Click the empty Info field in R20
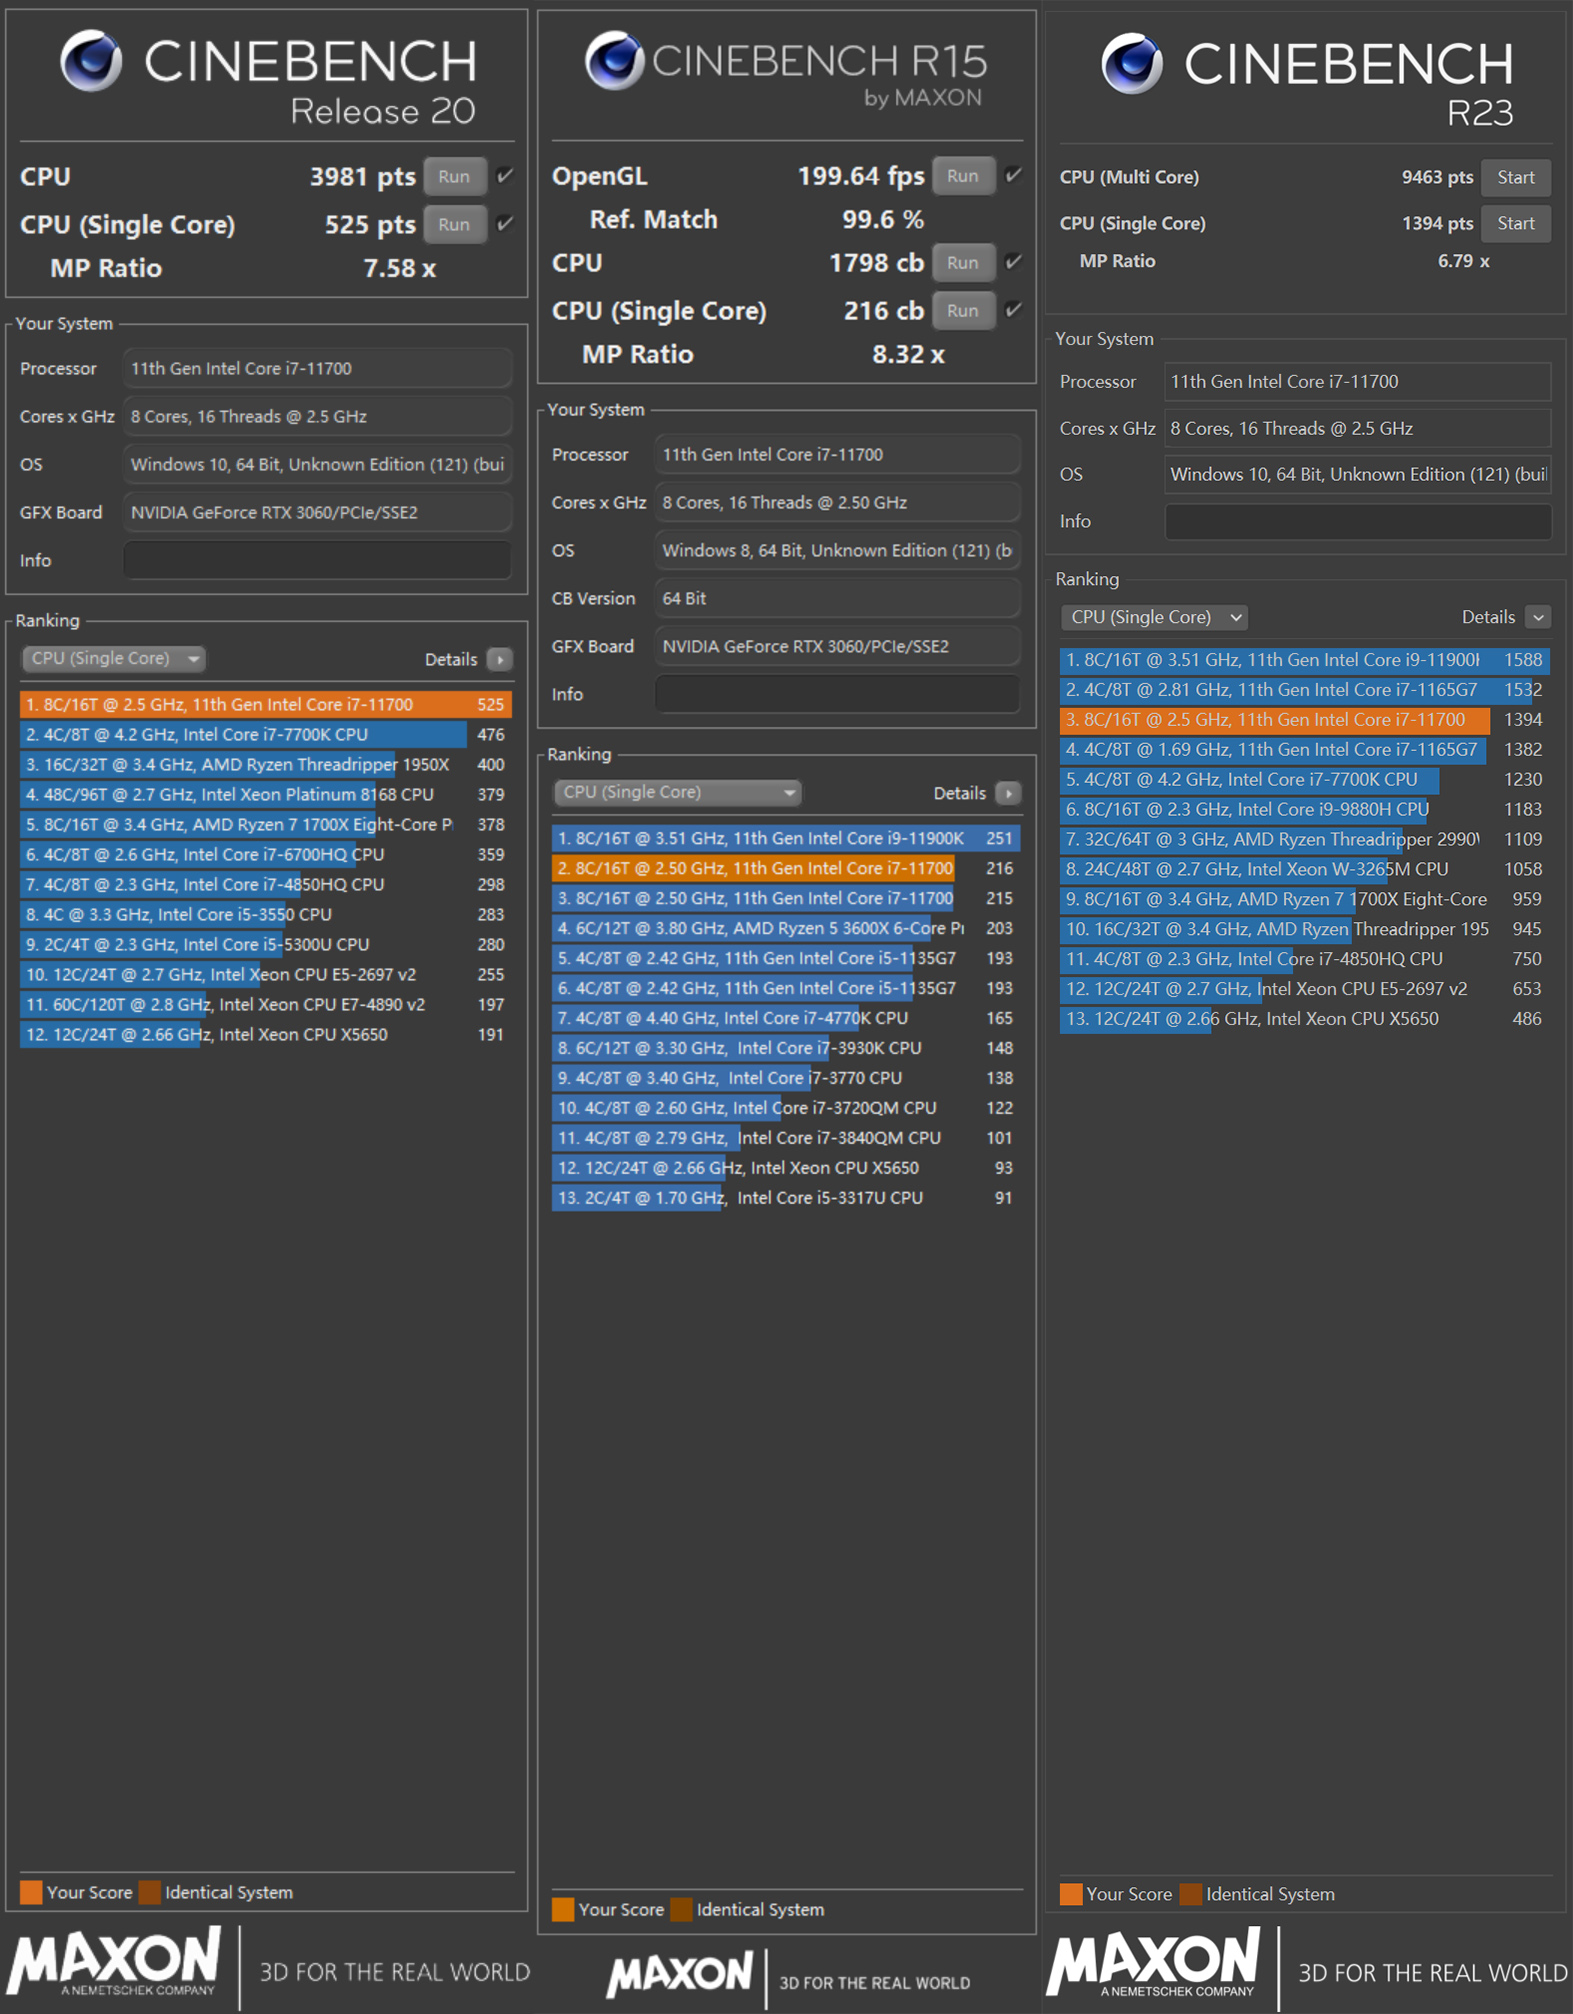The height and width of the screenshot is (2014, 1573). coord(317,560)
